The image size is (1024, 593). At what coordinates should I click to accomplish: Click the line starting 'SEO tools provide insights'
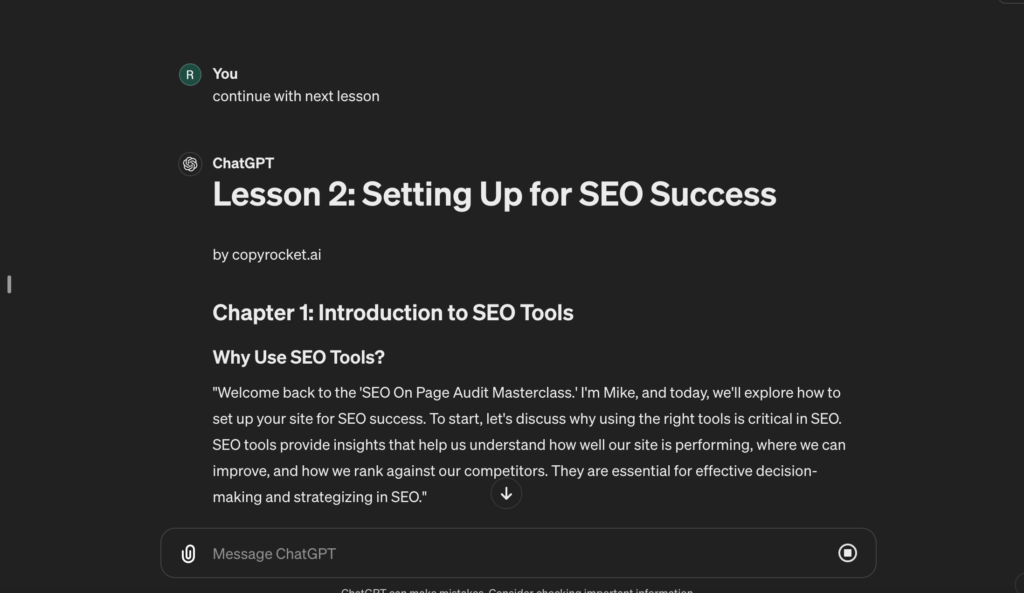pyautogui.click(x=529, y=445)
